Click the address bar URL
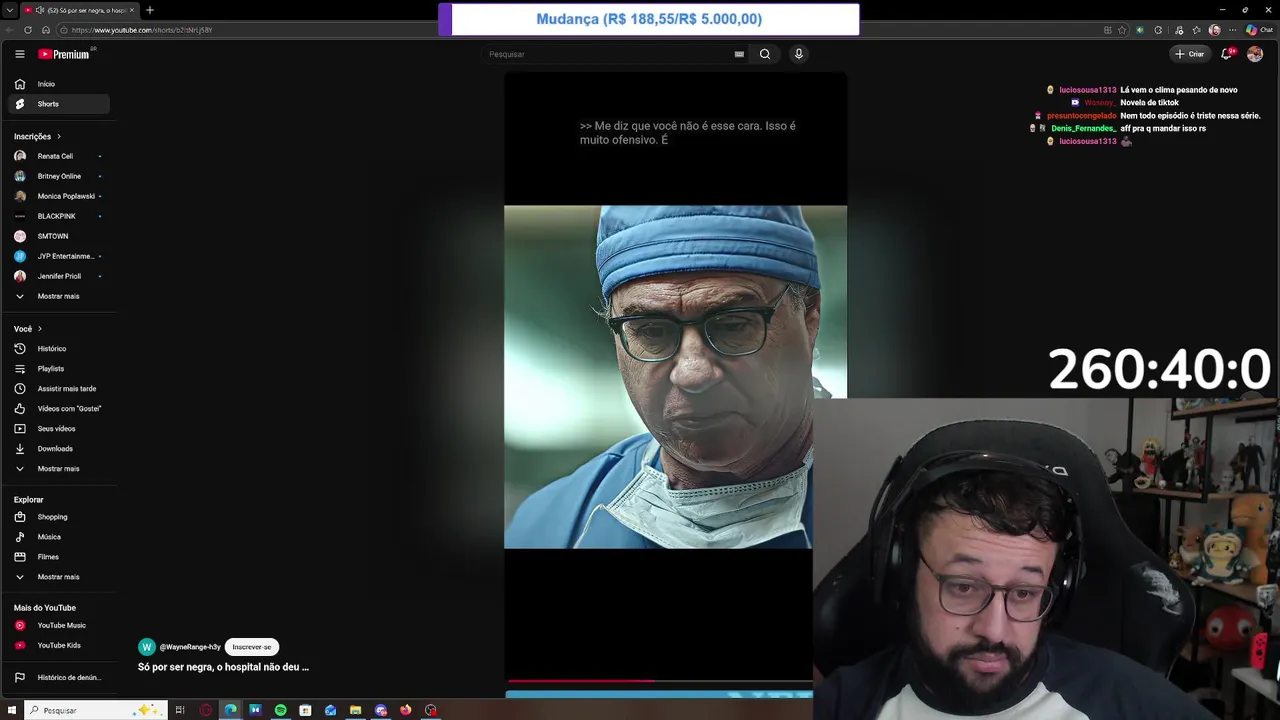 click(x=142, y=30)
